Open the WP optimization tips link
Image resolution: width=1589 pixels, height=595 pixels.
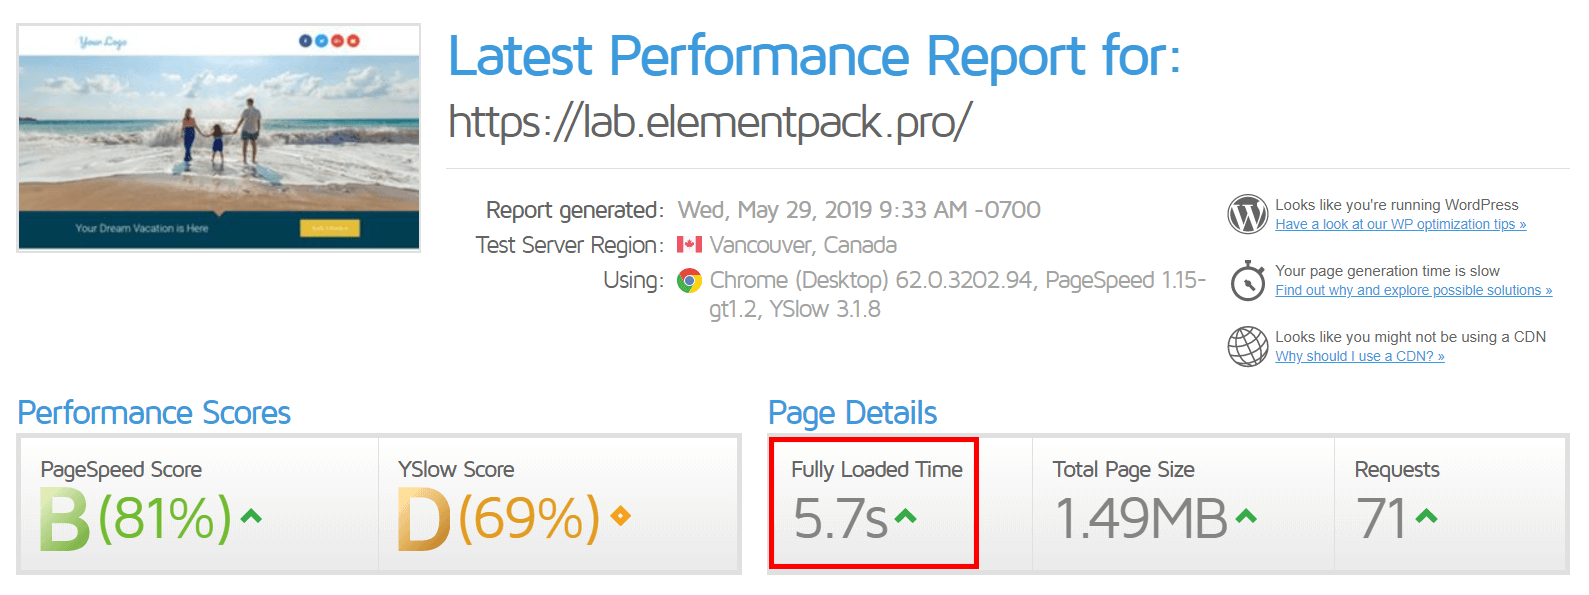point(1400,225)
